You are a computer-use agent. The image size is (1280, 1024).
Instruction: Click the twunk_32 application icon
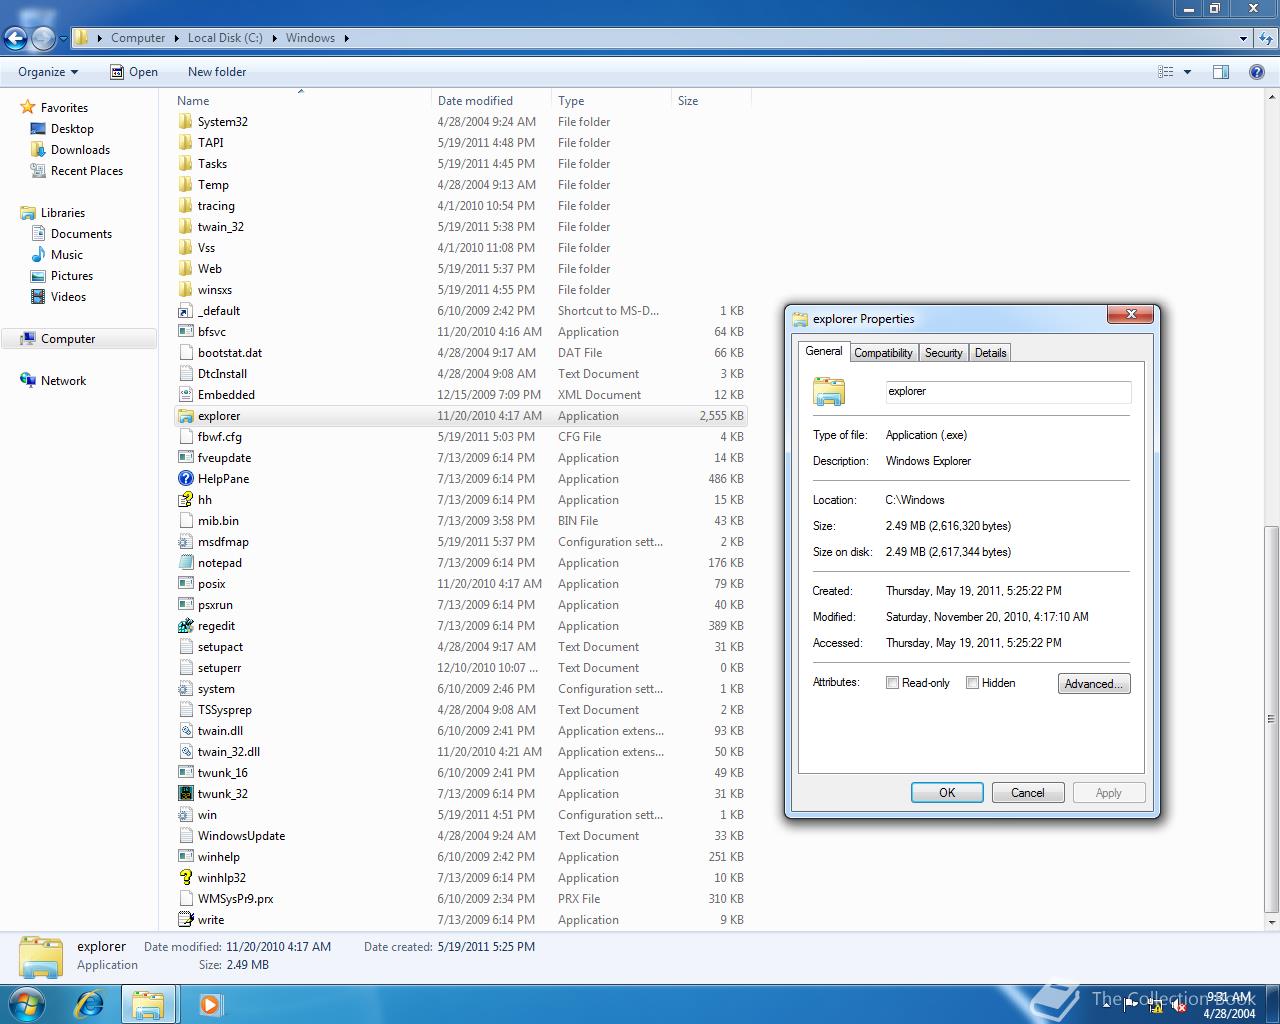(x=185, y=794)
